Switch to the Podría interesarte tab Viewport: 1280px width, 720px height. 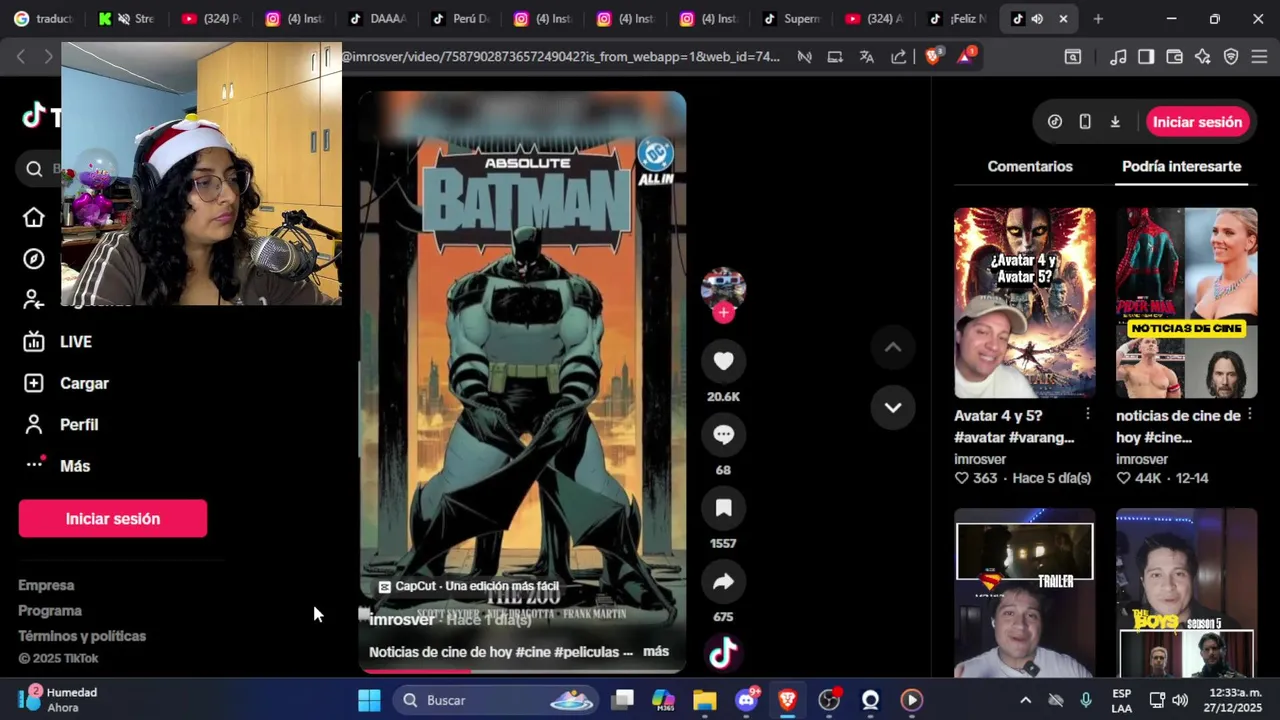click(1181, 167)
